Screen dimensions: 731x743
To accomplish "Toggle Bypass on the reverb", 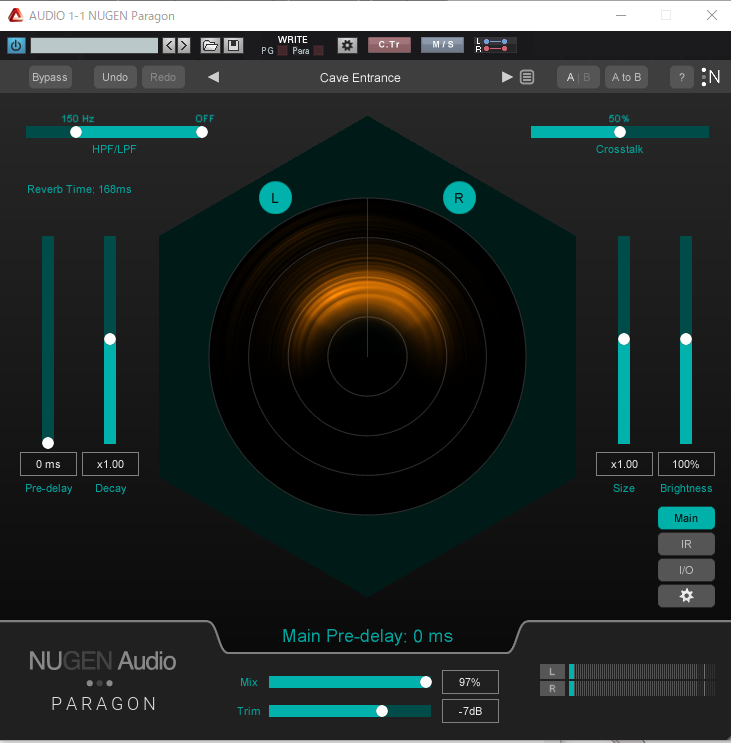I will point(50,77).
